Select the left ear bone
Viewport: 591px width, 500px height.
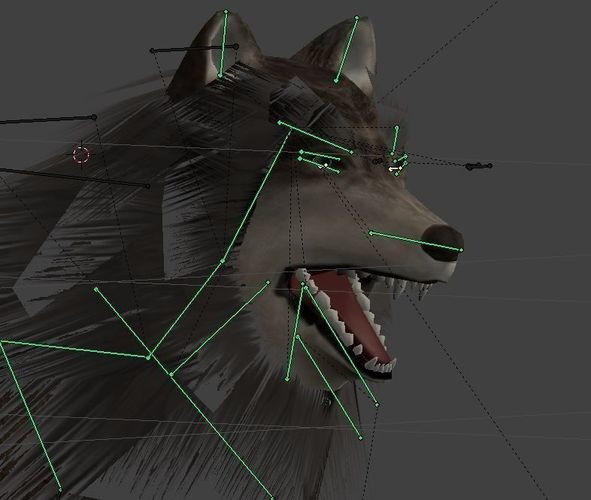(223, 44)
